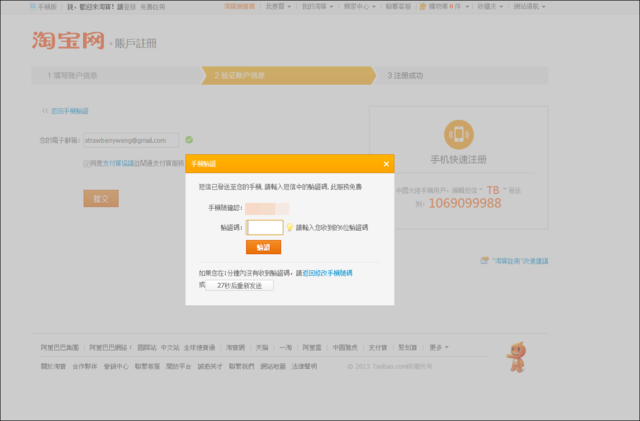
Task: Open the 法律聲明 footer link
Action: pos(304,366)
